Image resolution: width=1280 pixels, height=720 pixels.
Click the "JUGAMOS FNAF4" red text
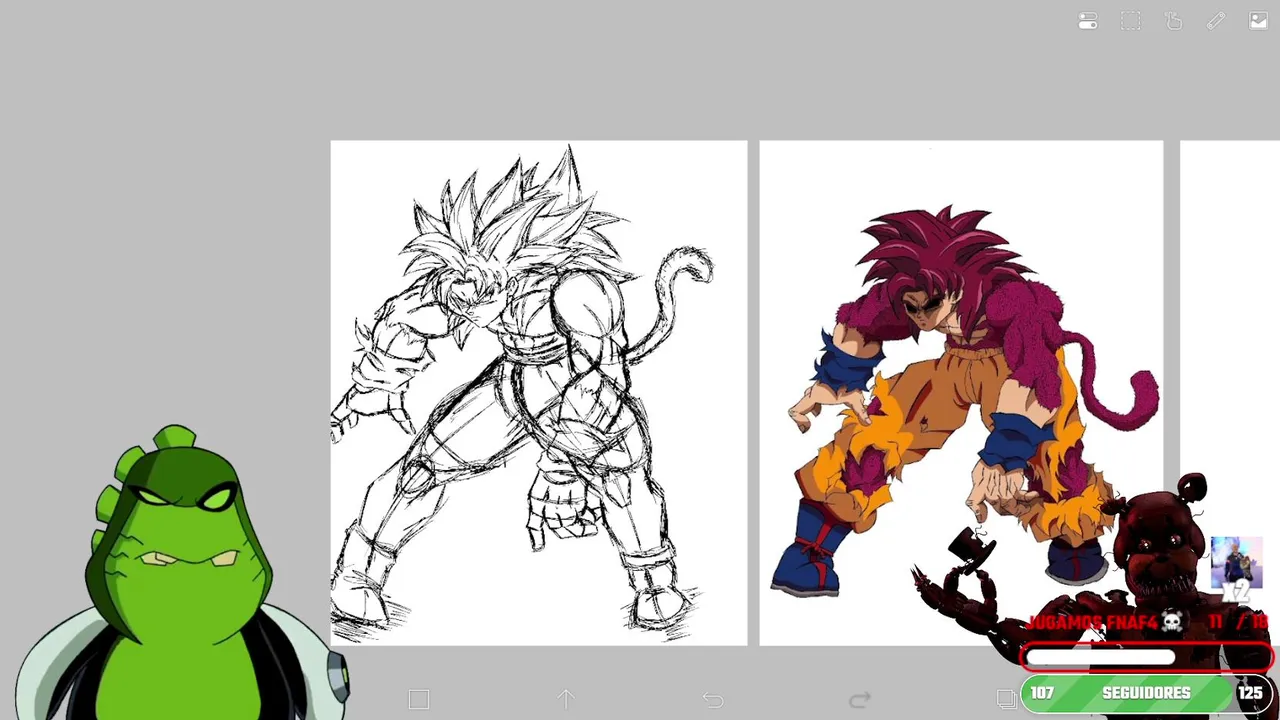click(x=1092, y=622)
